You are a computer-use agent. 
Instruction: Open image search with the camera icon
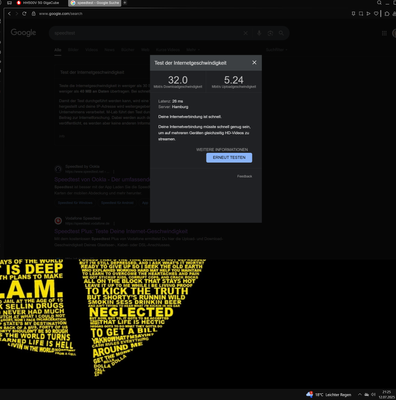[270, 33]
